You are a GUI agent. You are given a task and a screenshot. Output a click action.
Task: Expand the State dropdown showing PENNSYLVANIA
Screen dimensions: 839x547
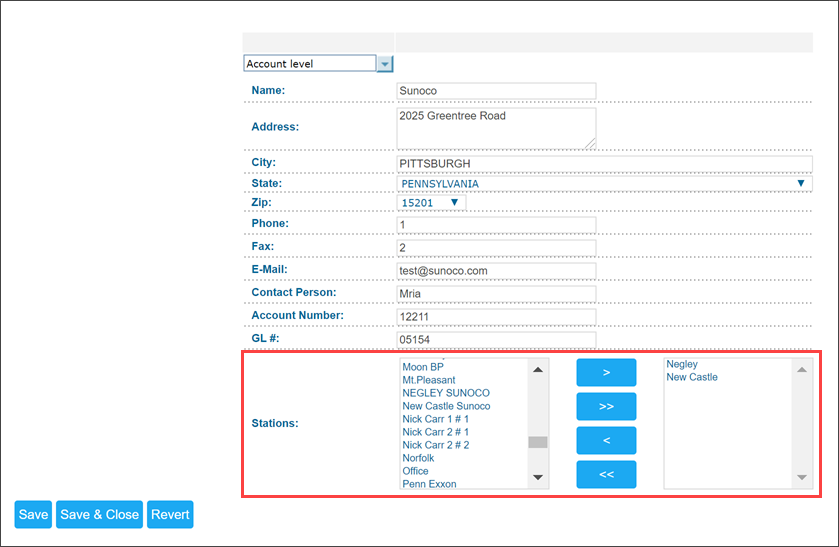click(604, 184)
